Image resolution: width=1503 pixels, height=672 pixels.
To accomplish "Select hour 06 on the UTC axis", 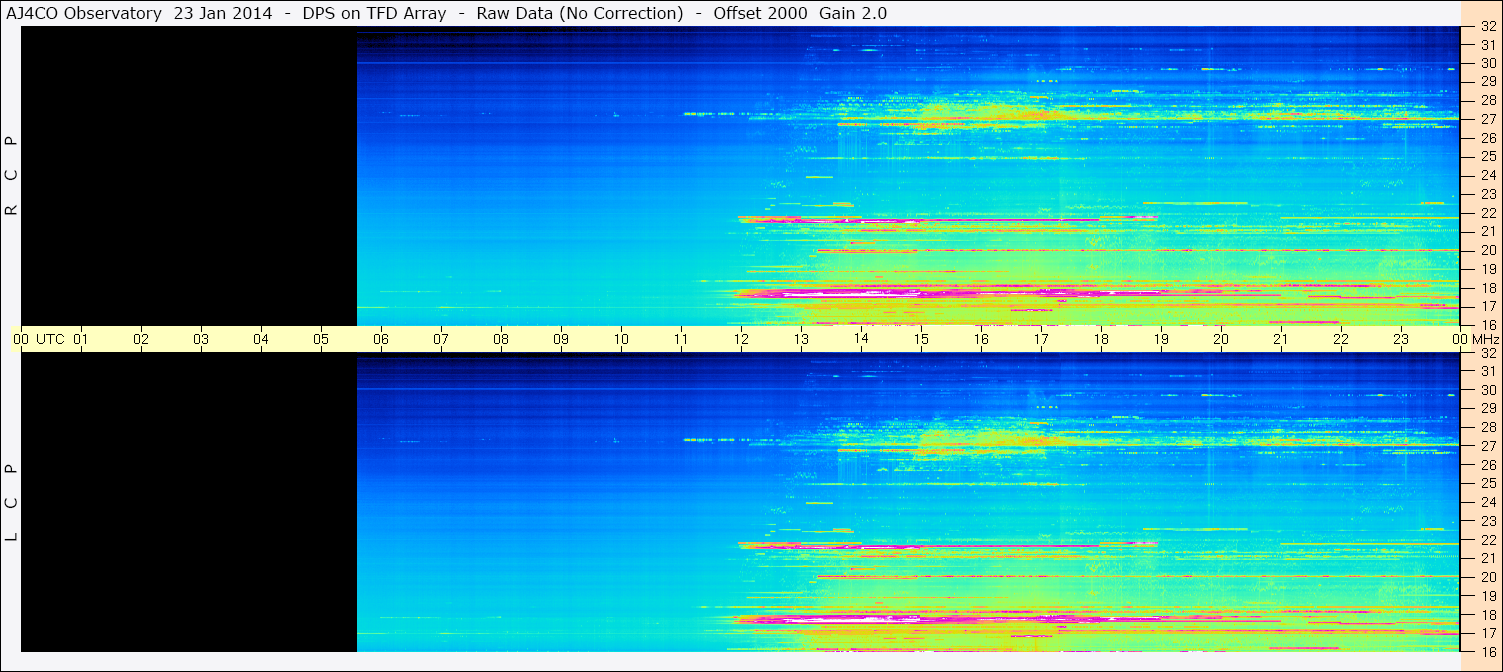I will 381,339.
